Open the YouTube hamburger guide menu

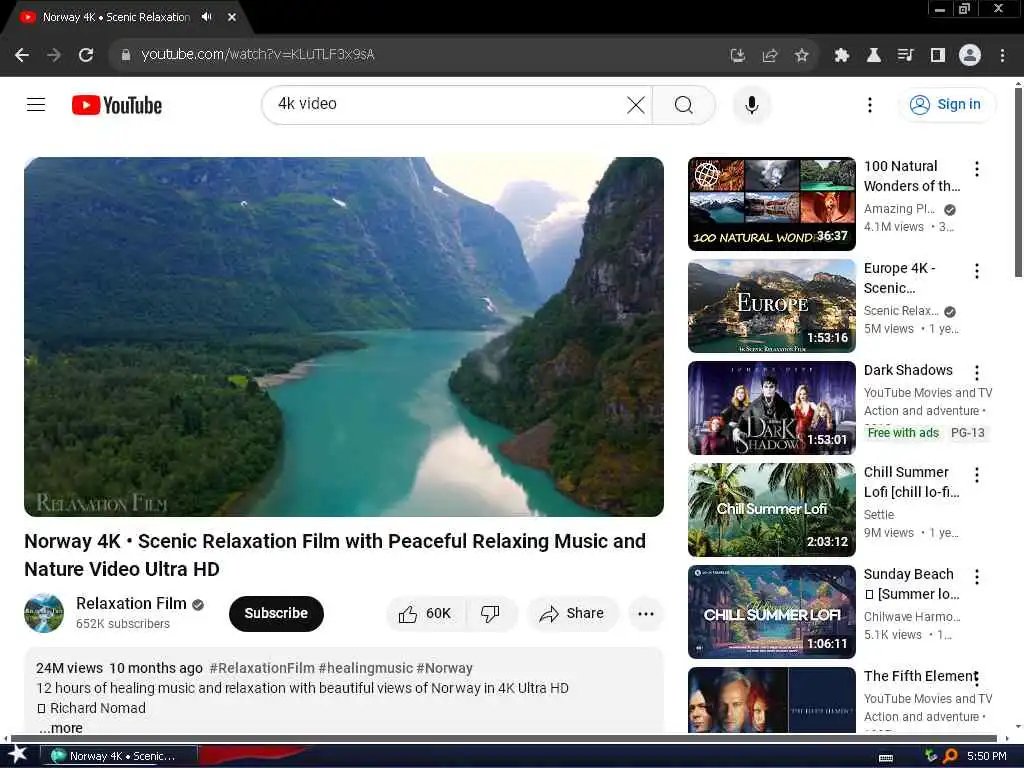click(x=36, y=104)
